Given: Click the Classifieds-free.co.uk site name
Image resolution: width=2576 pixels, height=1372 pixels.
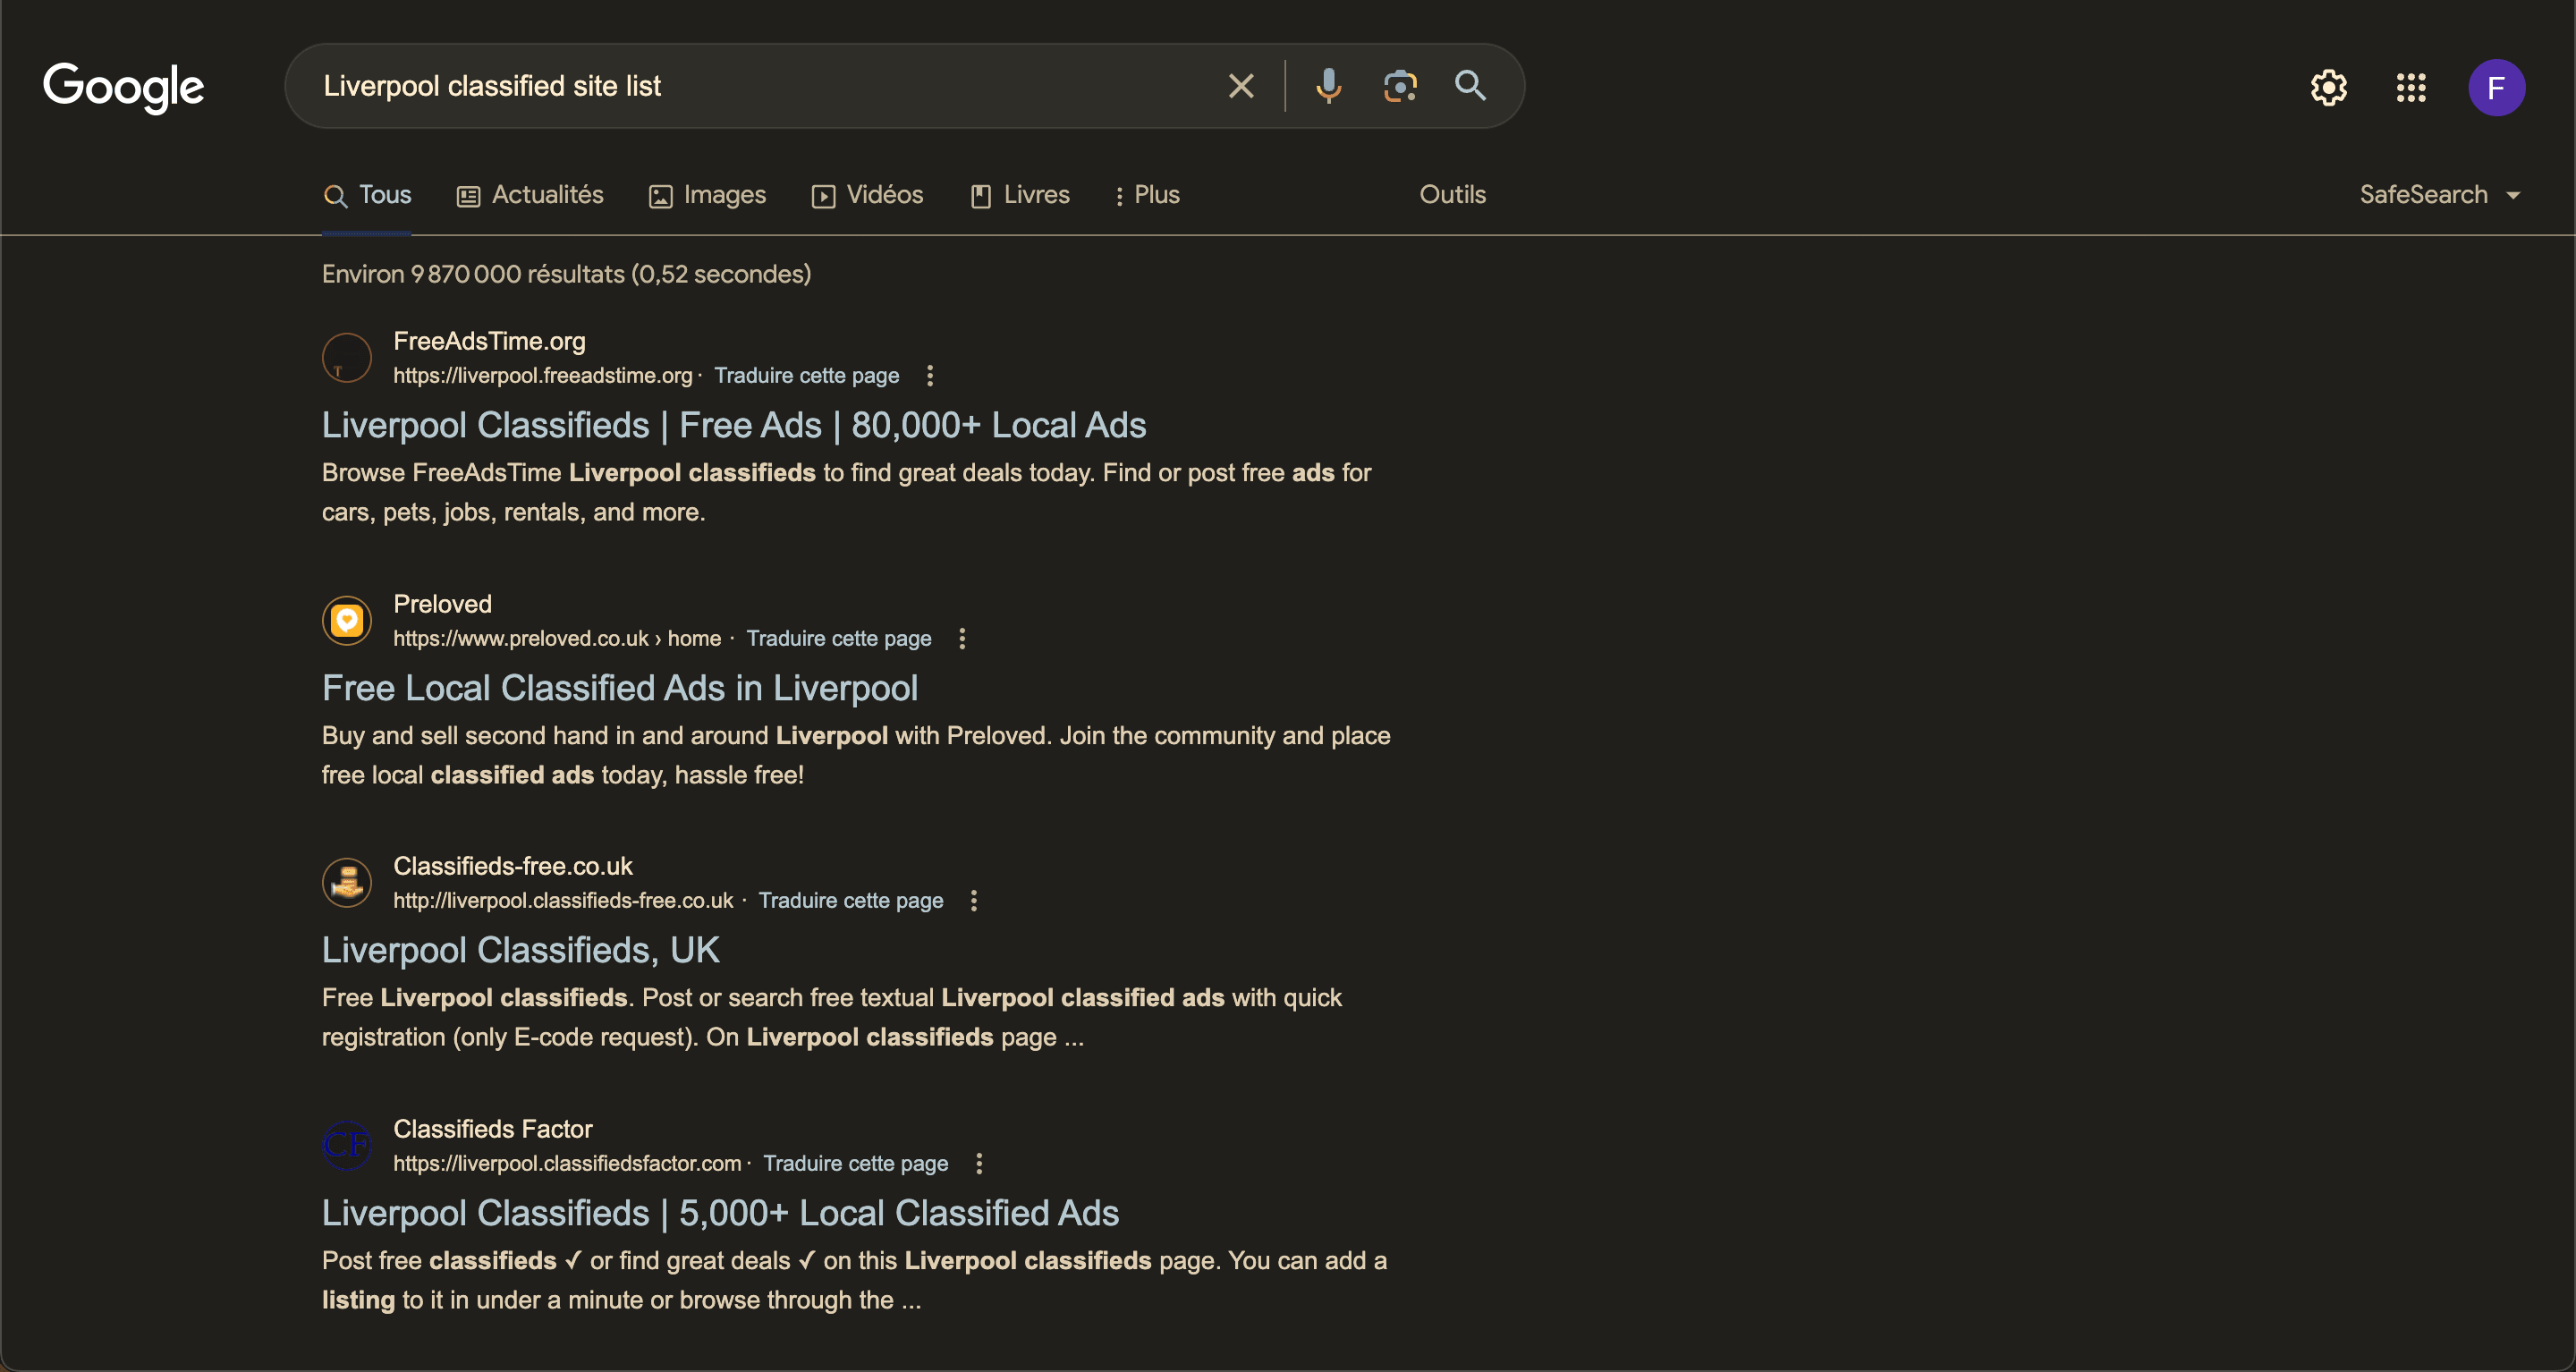Looking at the screenshot, I should click(x=513, y=866).
